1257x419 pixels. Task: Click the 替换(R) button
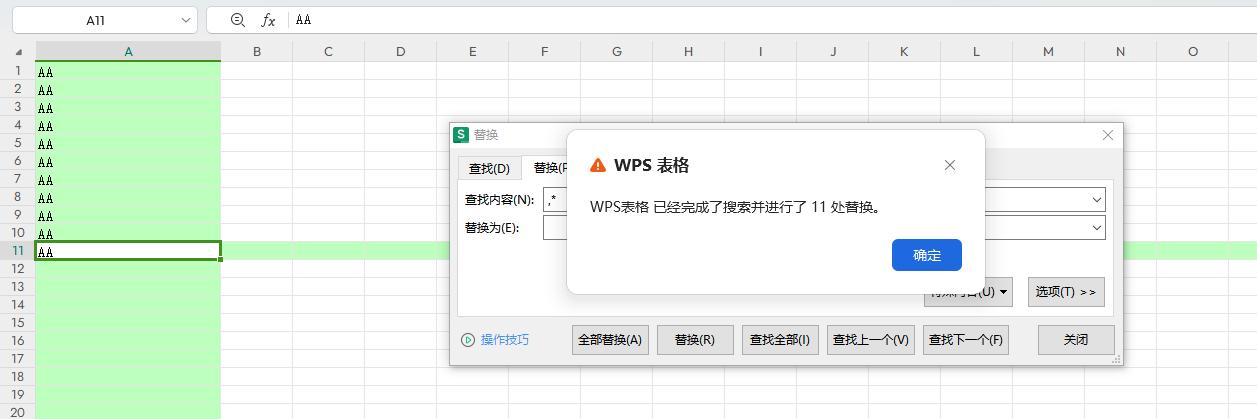point(695,340)
